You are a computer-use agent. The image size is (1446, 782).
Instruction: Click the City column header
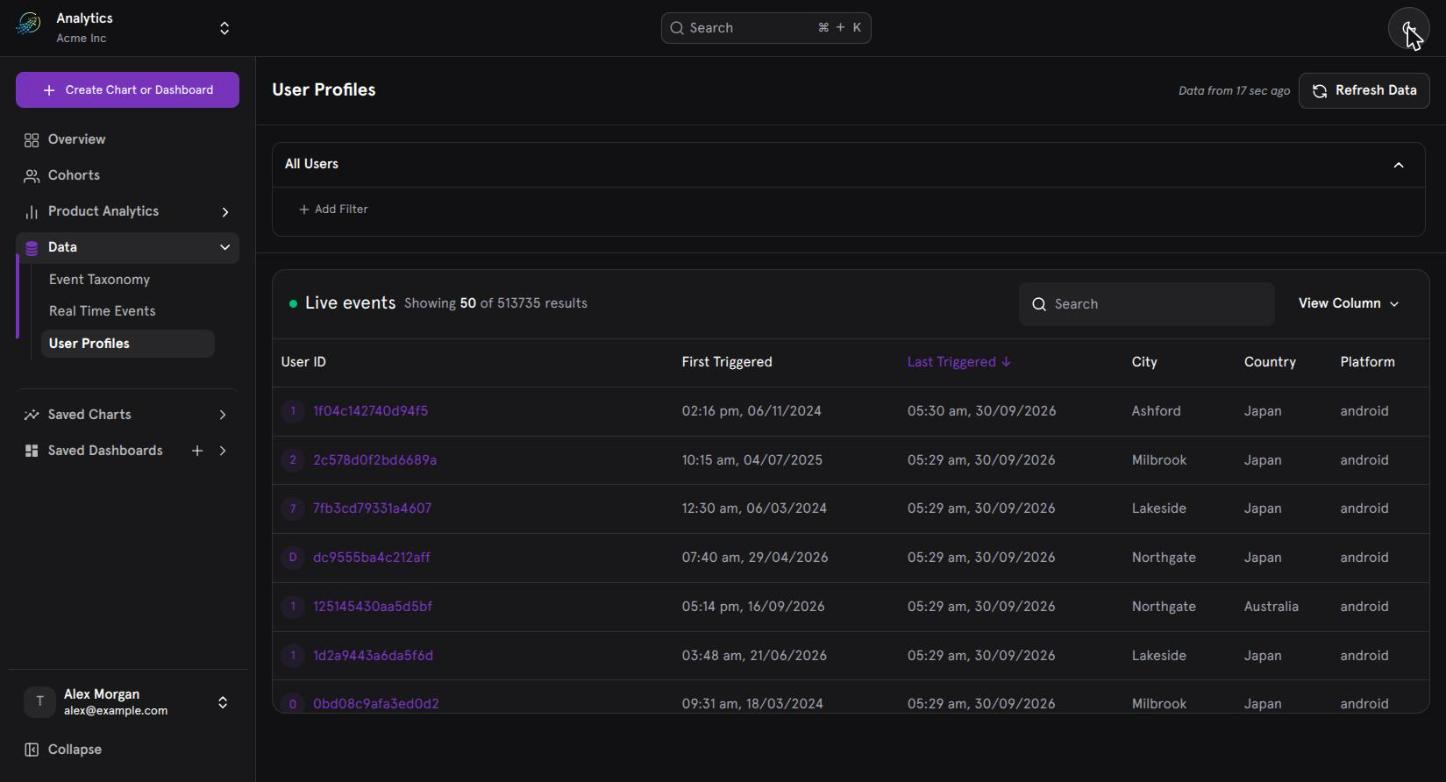[1144, 362]
